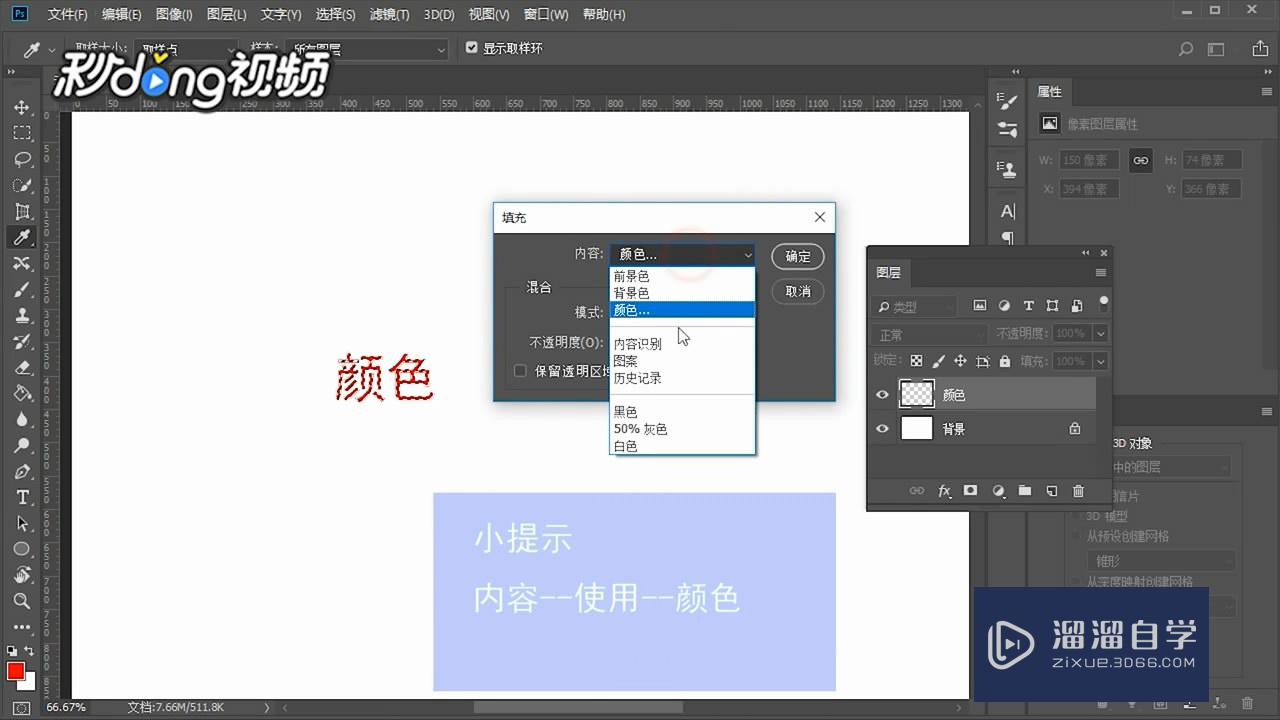Select the Crop tool
The height and width of the screenshot is (720, 1280).
coord(22,211)
